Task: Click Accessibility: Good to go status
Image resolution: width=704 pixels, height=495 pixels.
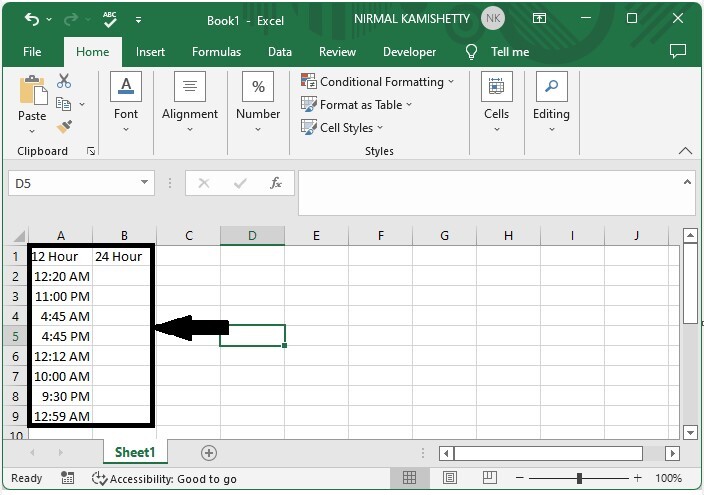Action: (164, 479)
